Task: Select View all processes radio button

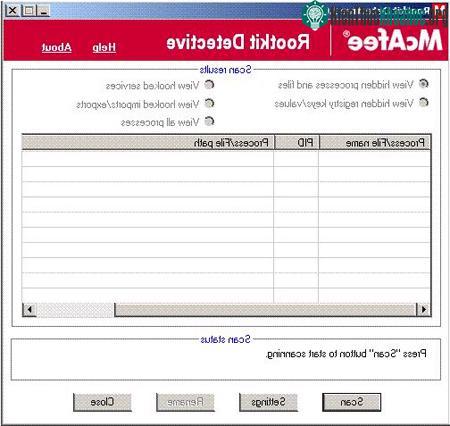Action: click(209, 121)
